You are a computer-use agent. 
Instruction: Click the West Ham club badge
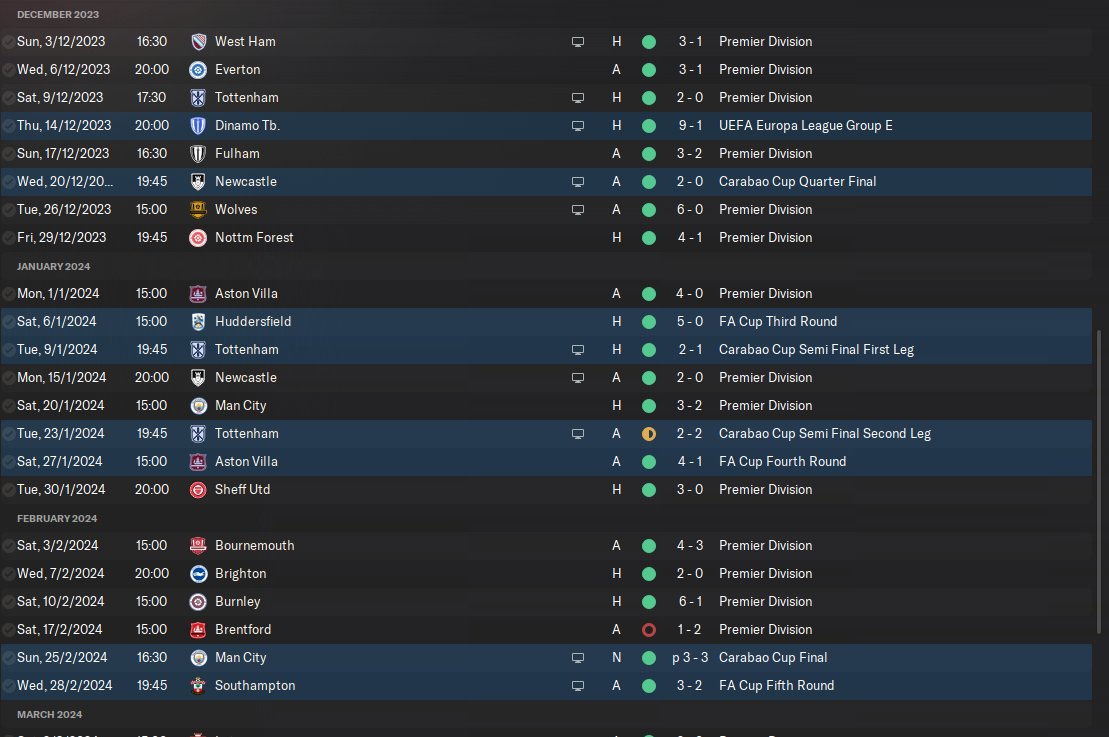[x=198, y=42]
